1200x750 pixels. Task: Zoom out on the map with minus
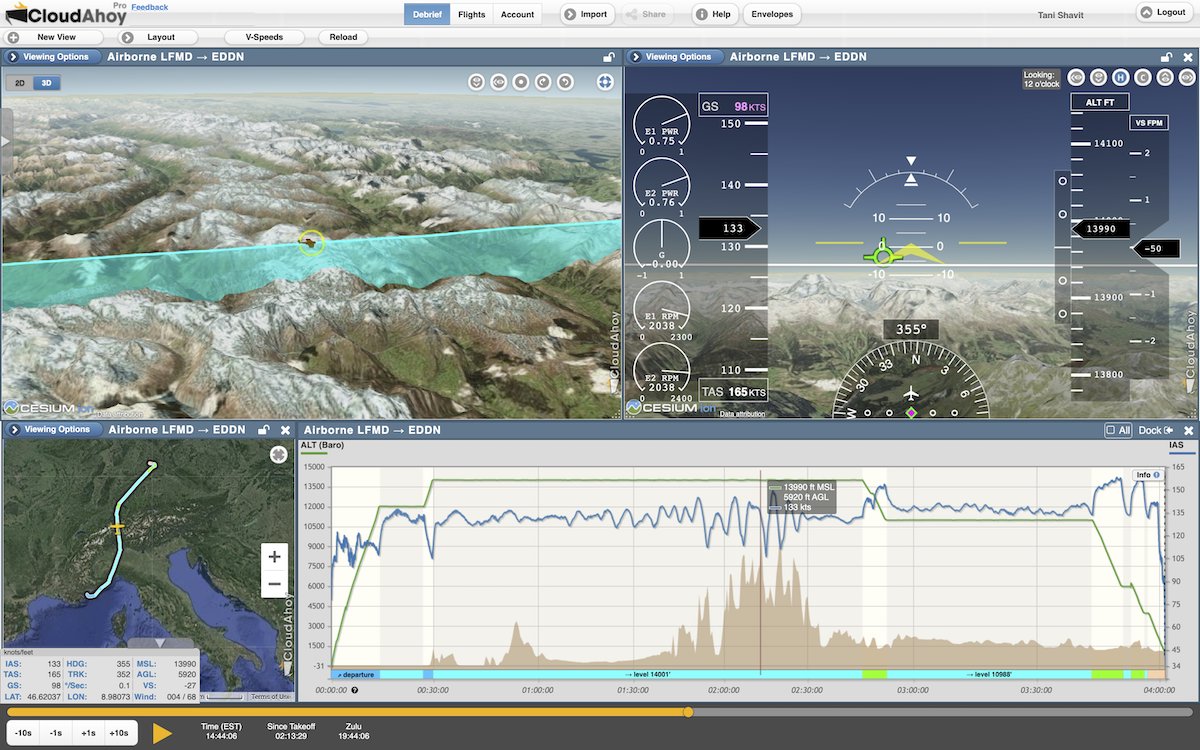coord(274,584)
